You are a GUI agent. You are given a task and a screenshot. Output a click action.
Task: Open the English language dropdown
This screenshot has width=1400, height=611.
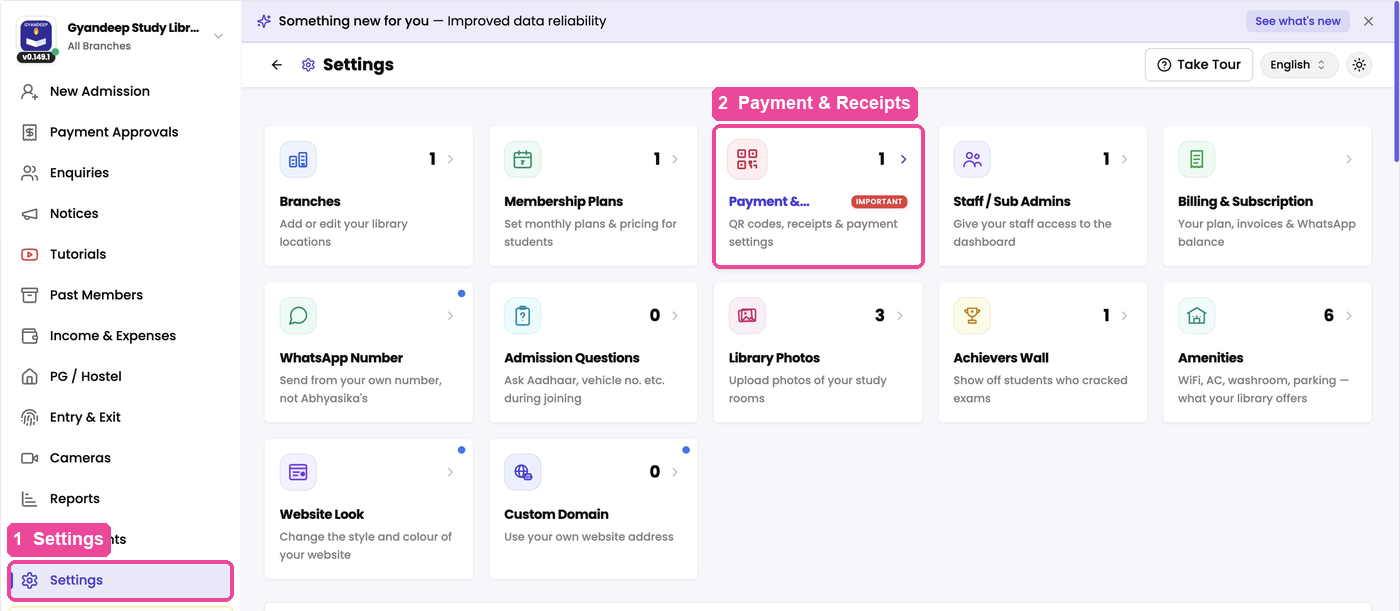(1299, 65)
